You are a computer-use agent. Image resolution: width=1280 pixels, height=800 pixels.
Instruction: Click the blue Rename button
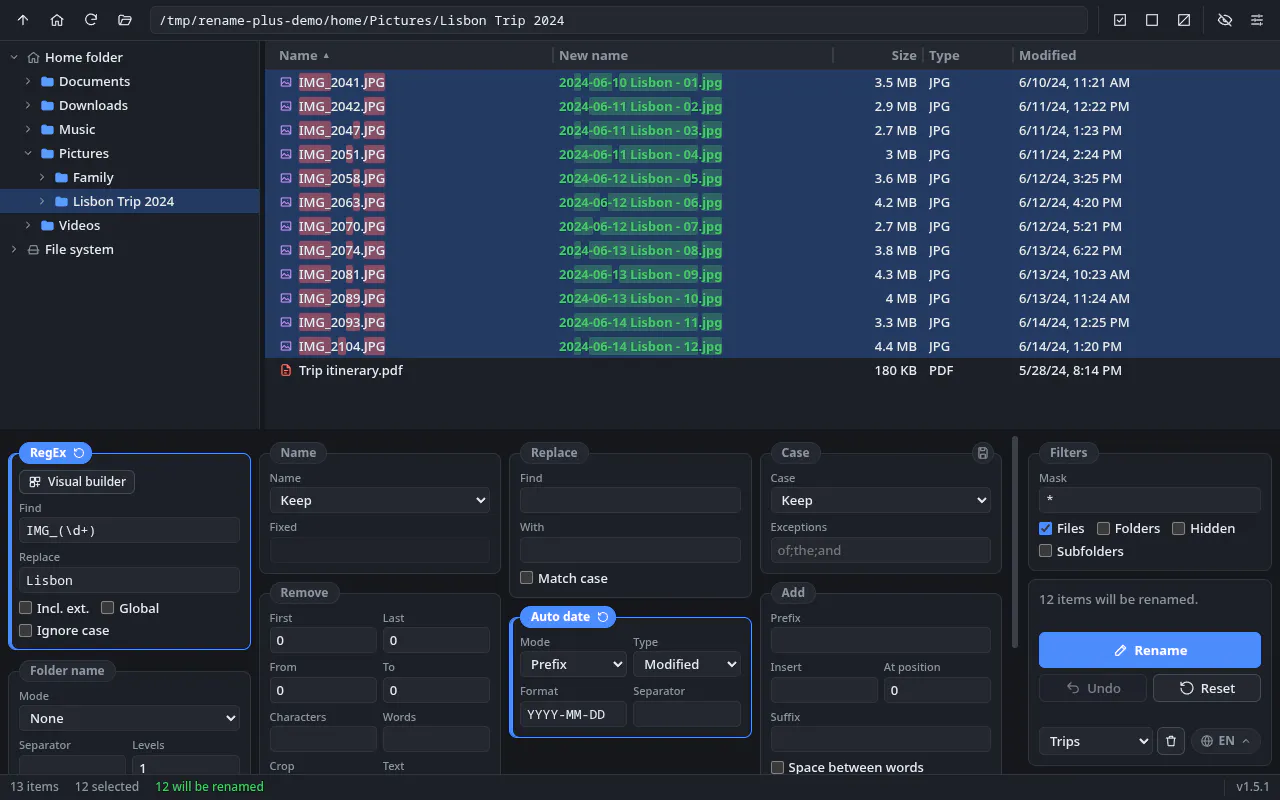1150,650
